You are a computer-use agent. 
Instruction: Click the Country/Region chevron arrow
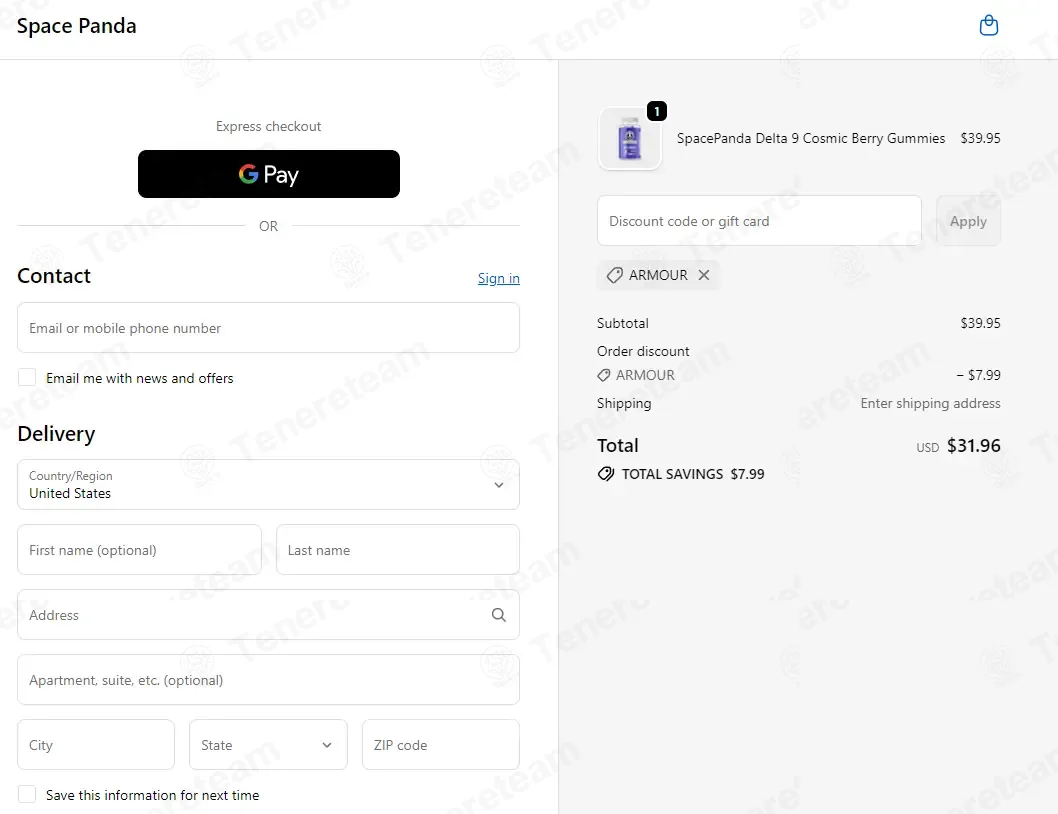(x=499, y=485)
